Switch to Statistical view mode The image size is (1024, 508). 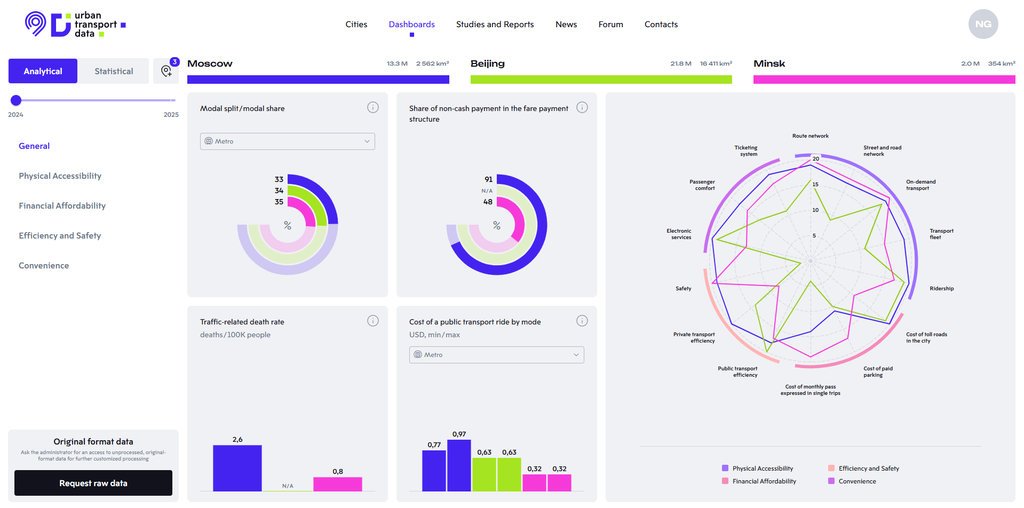tap(113, 71)
